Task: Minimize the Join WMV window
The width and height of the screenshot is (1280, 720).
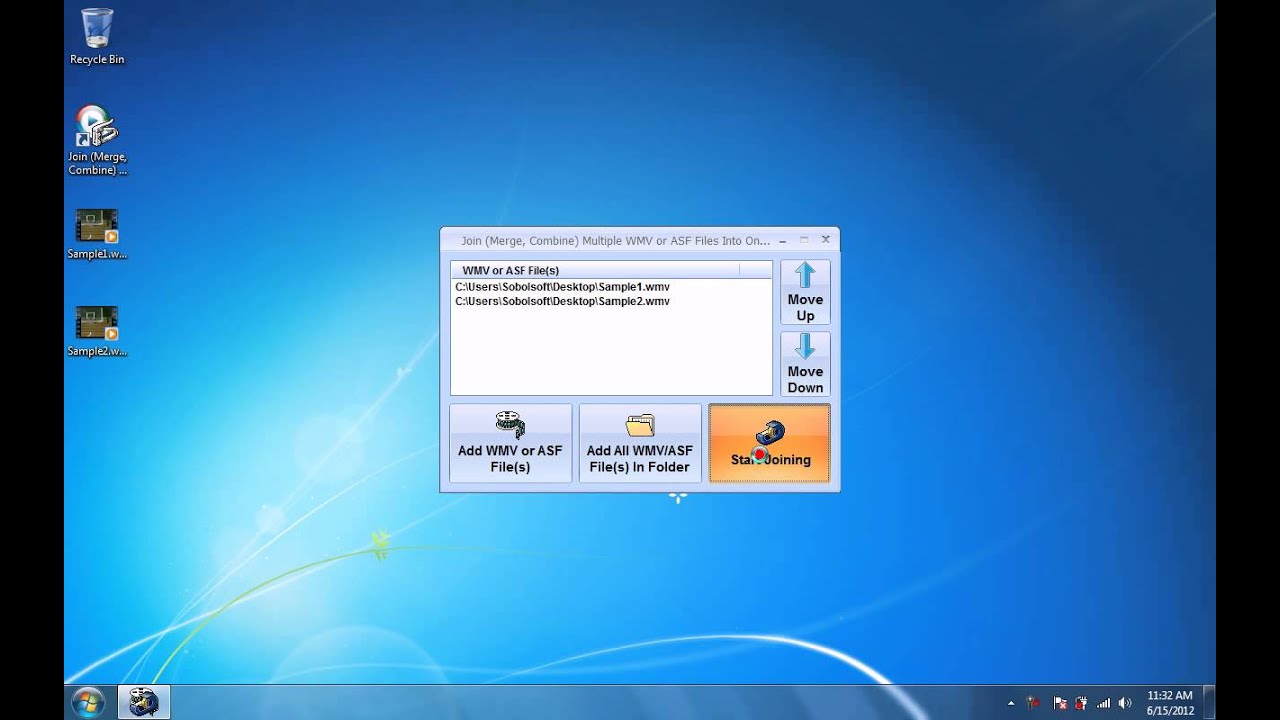Action: (783, 240)
